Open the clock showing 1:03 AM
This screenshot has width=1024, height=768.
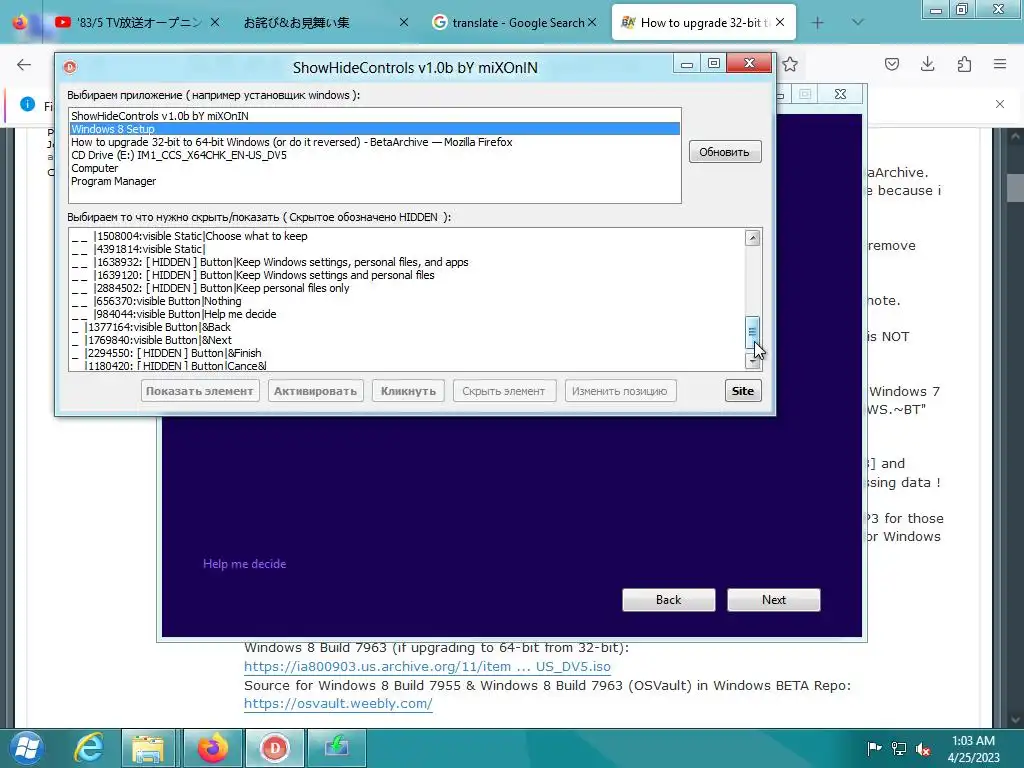(x=973, y=748)
